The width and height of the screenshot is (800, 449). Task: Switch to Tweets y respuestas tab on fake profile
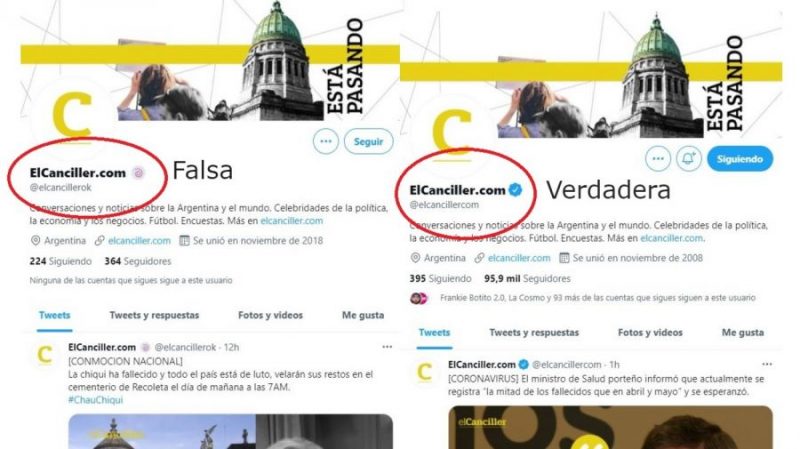click(154, 315)
